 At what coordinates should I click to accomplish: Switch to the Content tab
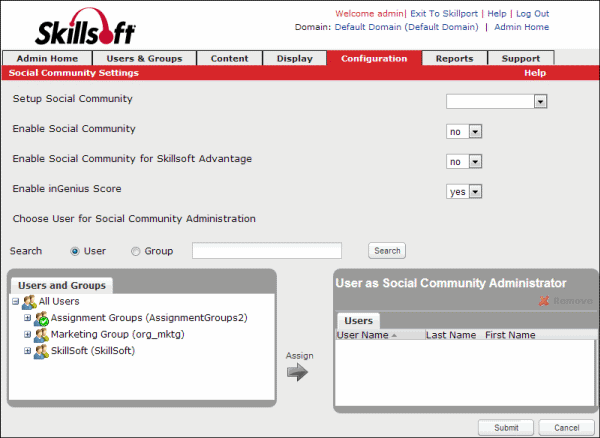[x=230, y=58]
